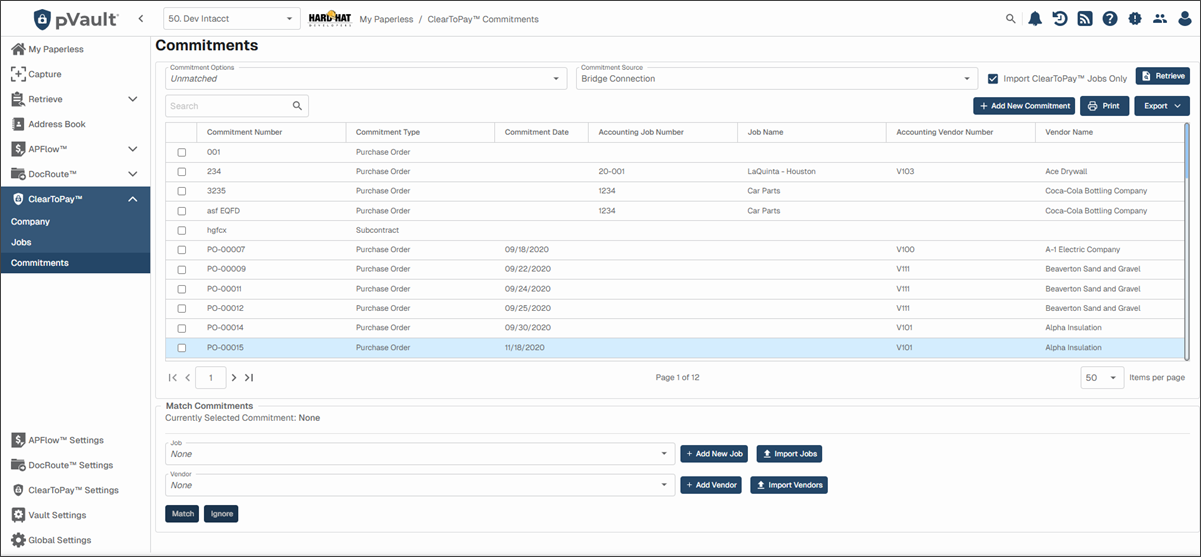Go to the next page of results
This screenshot has height=557, width=1201.
tap(234, 378)
